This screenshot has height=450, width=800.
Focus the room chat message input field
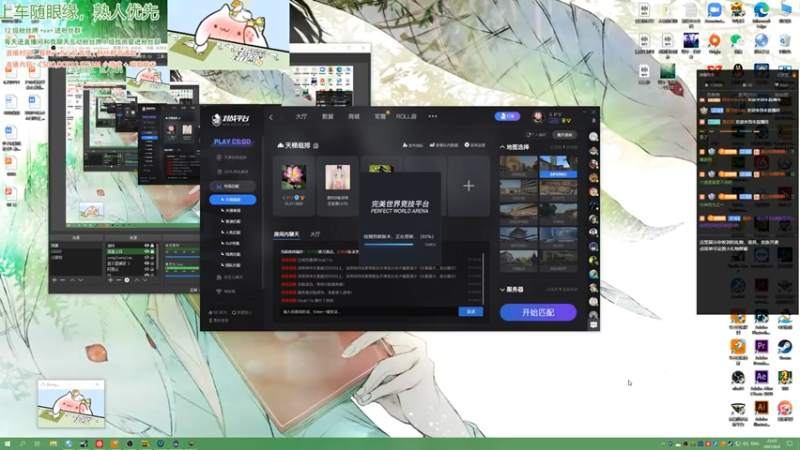point(368,311)
